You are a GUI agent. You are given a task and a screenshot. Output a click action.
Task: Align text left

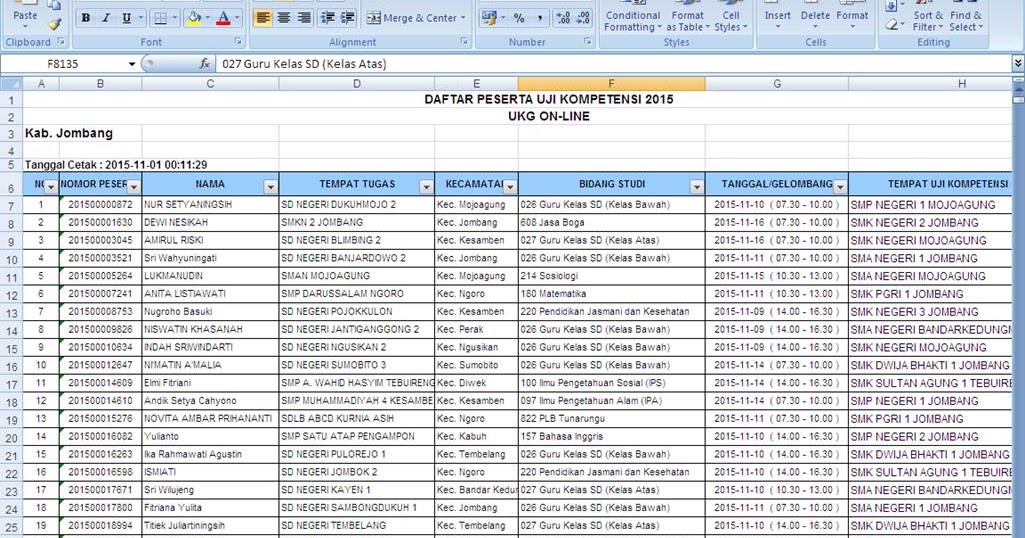point(263,18)
